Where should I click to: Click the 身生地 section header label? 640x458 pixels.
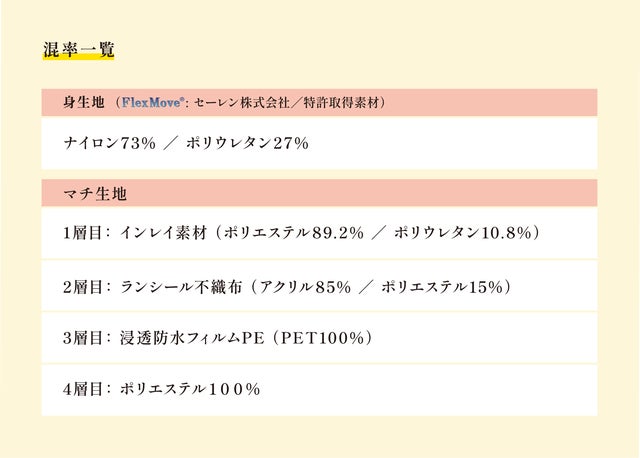coord(83,102)
